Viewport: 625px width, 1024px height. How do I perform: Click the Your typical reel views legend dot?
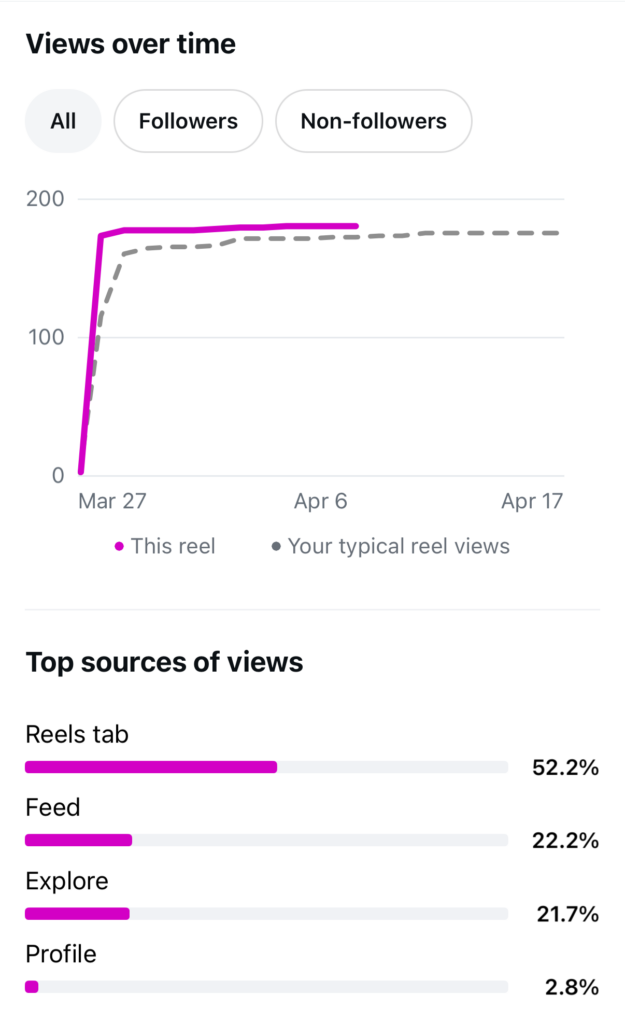coord(277,546)
